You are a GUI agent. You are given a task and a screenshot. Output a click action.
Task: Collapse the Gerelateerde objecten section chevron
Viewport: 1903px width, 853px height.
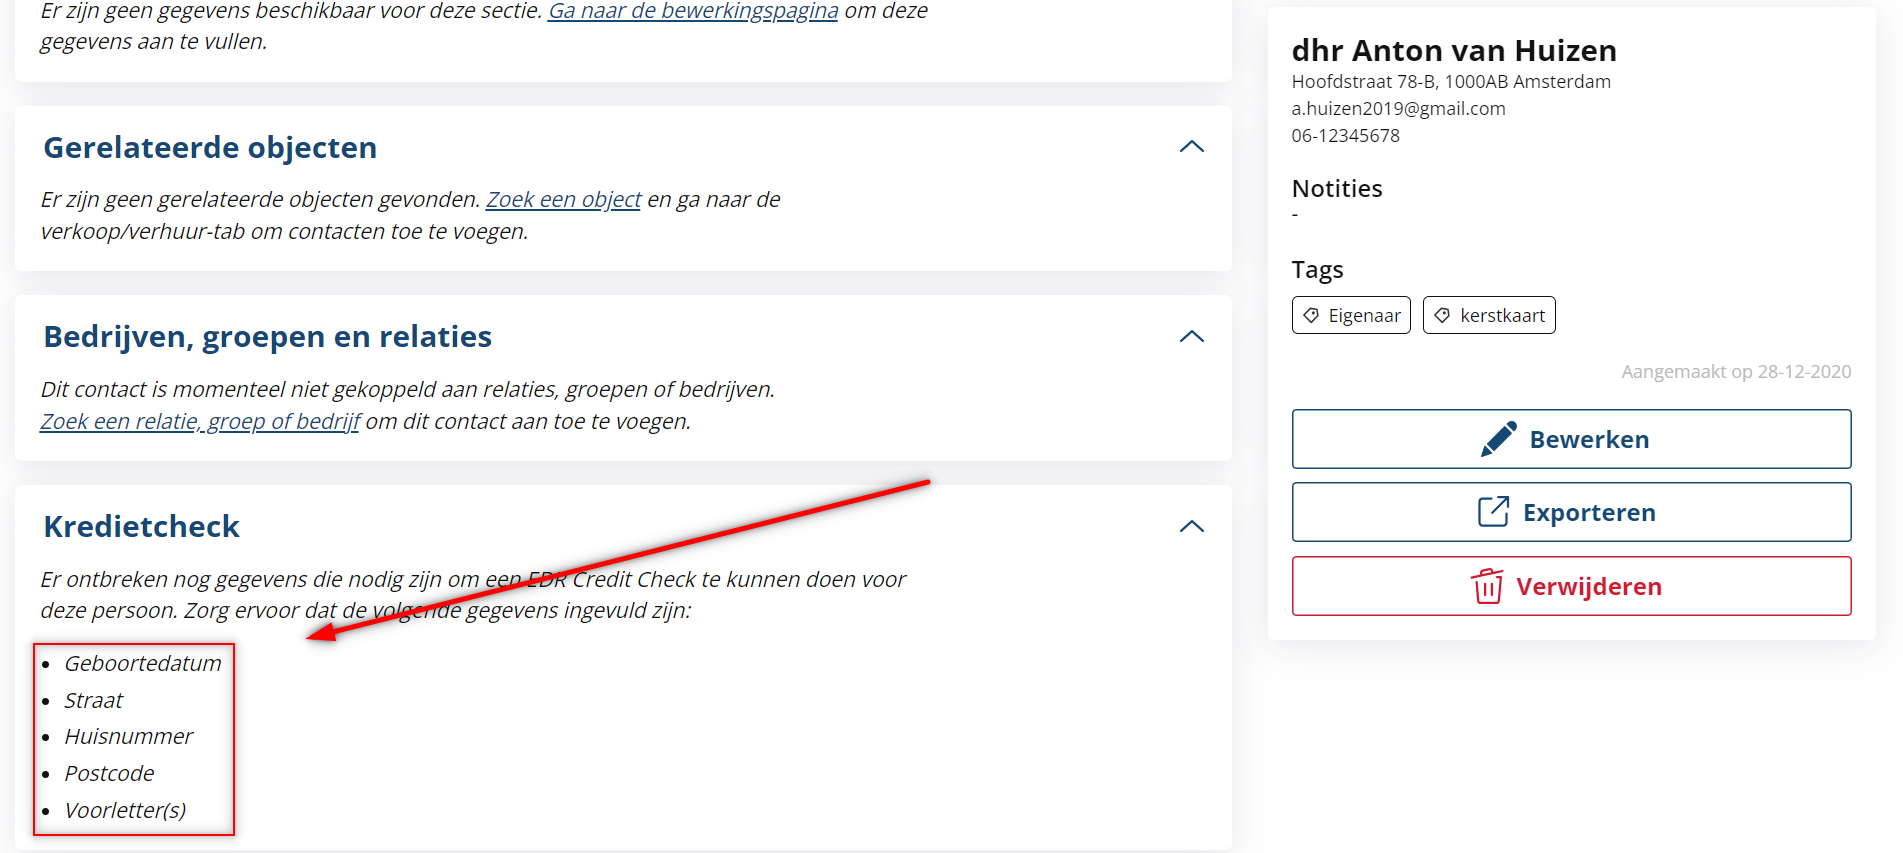(x=1191, y=147)
